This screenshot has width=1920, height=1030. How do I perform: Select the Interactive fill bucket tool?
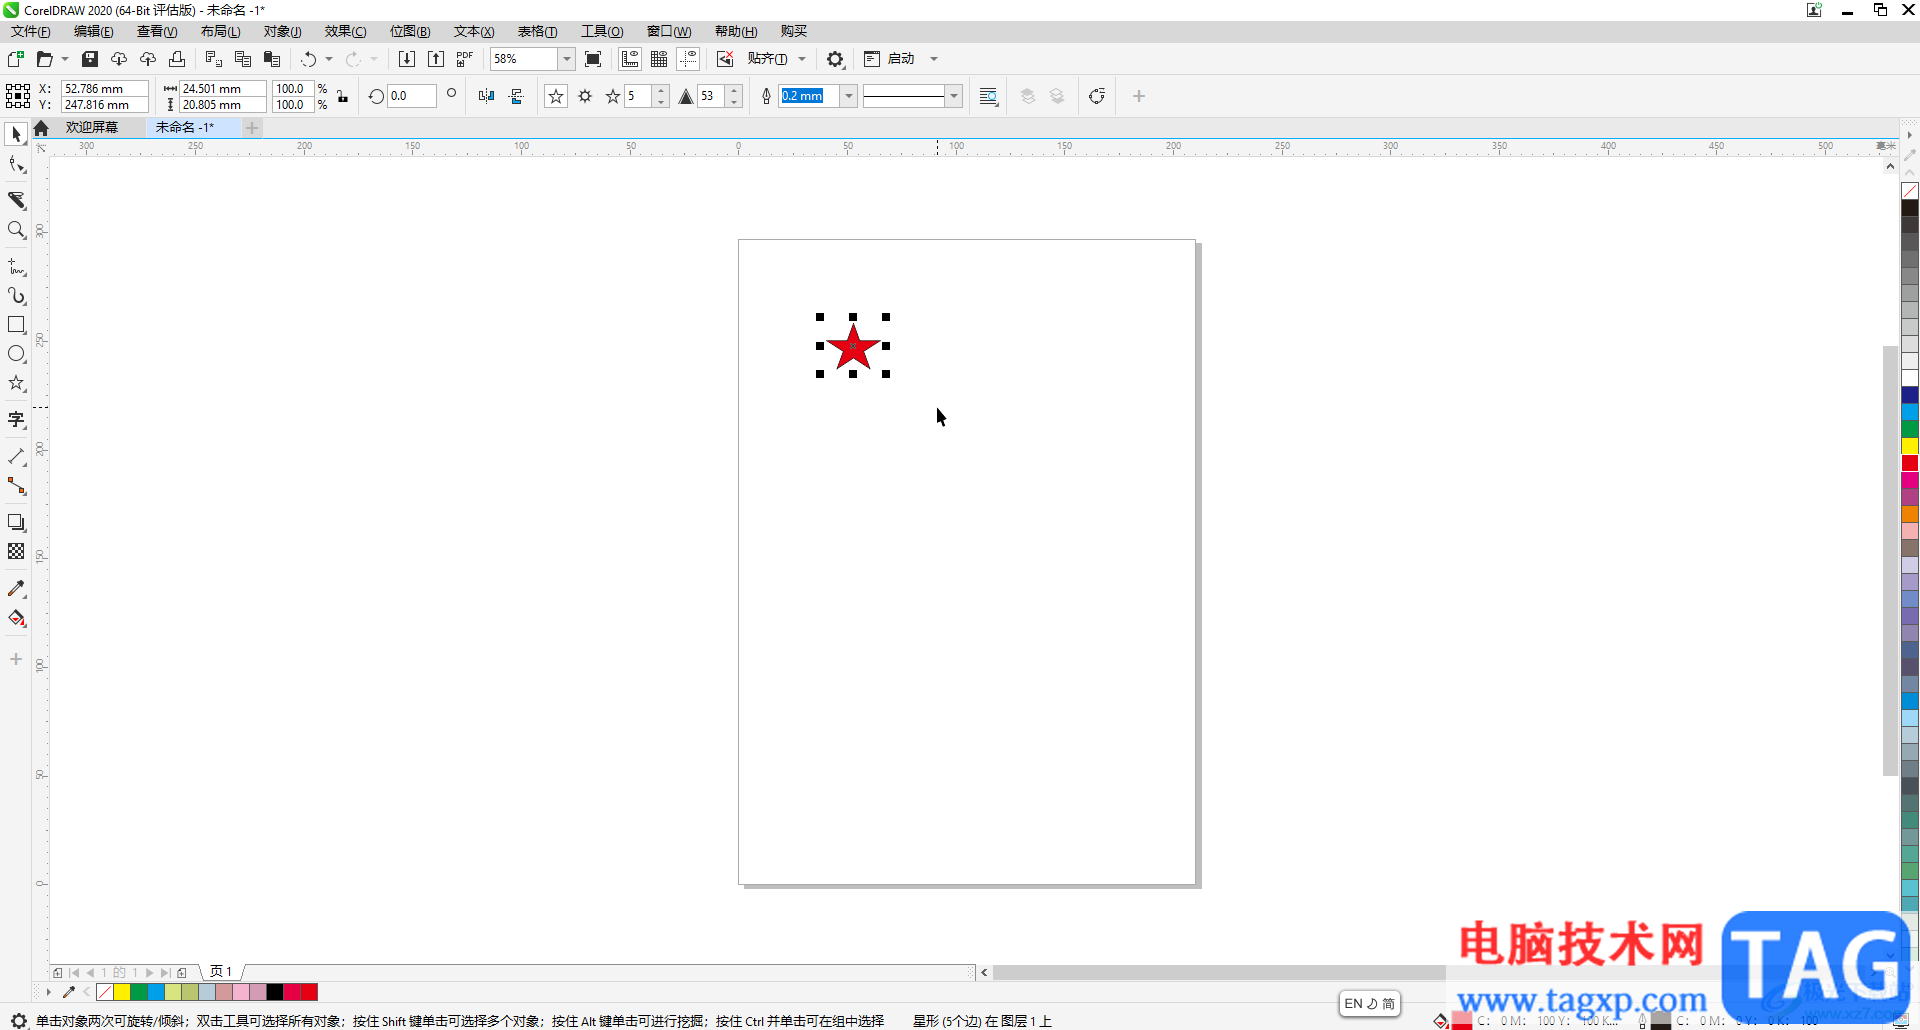pyautogui.click(x=16, y=618)
